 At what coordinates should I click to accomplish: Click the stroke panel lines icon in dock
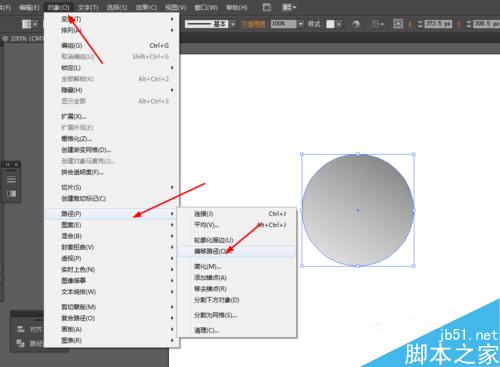point(11,179)
